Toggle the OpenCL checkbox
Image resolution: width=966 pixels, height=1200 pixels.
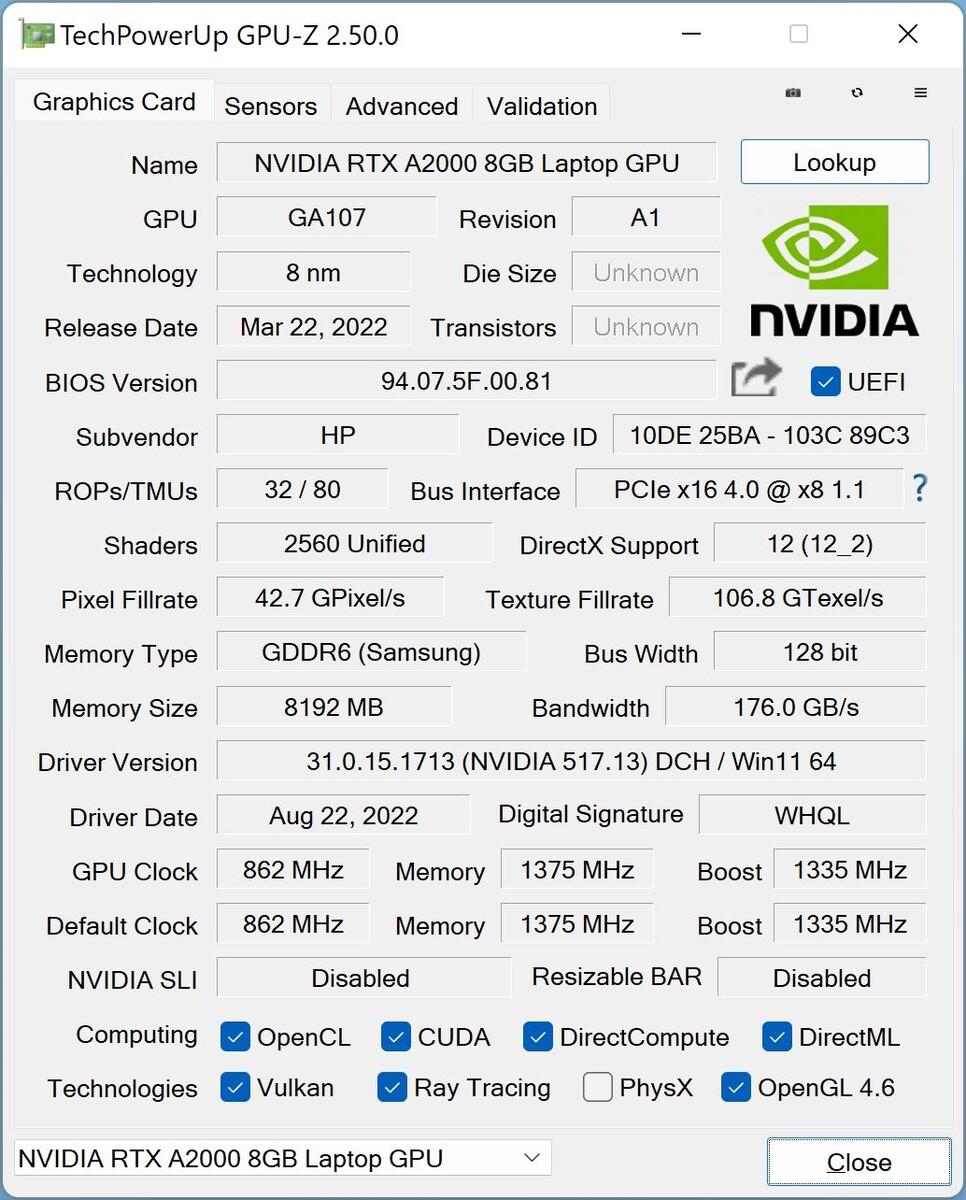pyautogui.click(x=235, y=1037)
